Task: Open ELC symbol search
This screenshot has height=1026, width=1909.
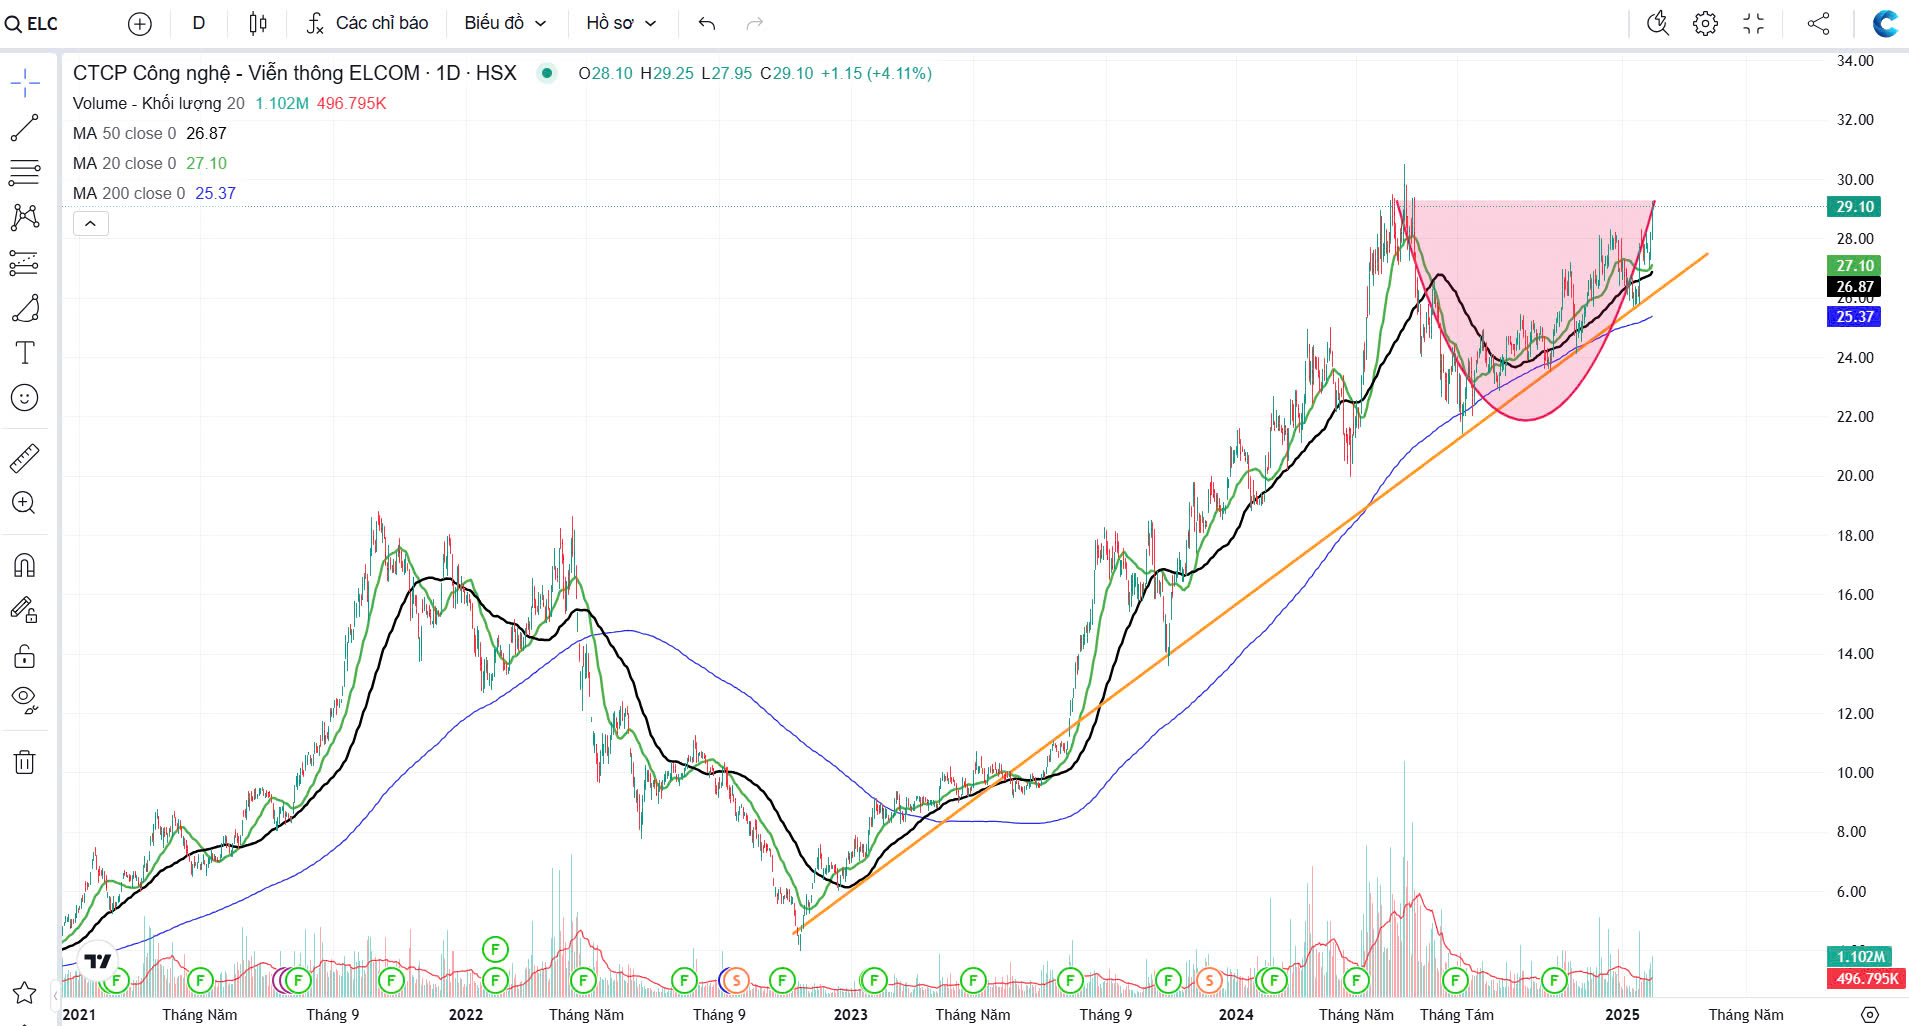Action: pos(31,23)
